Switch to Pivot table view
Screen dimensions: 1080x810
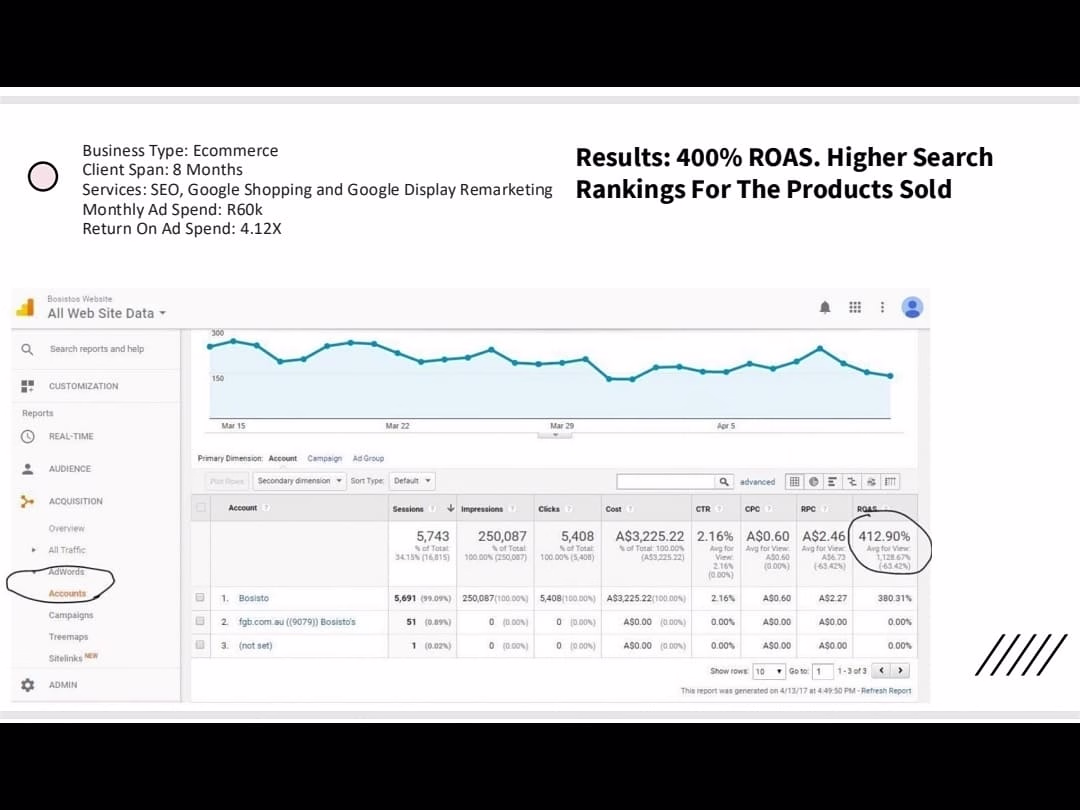[x=891, y=481]
